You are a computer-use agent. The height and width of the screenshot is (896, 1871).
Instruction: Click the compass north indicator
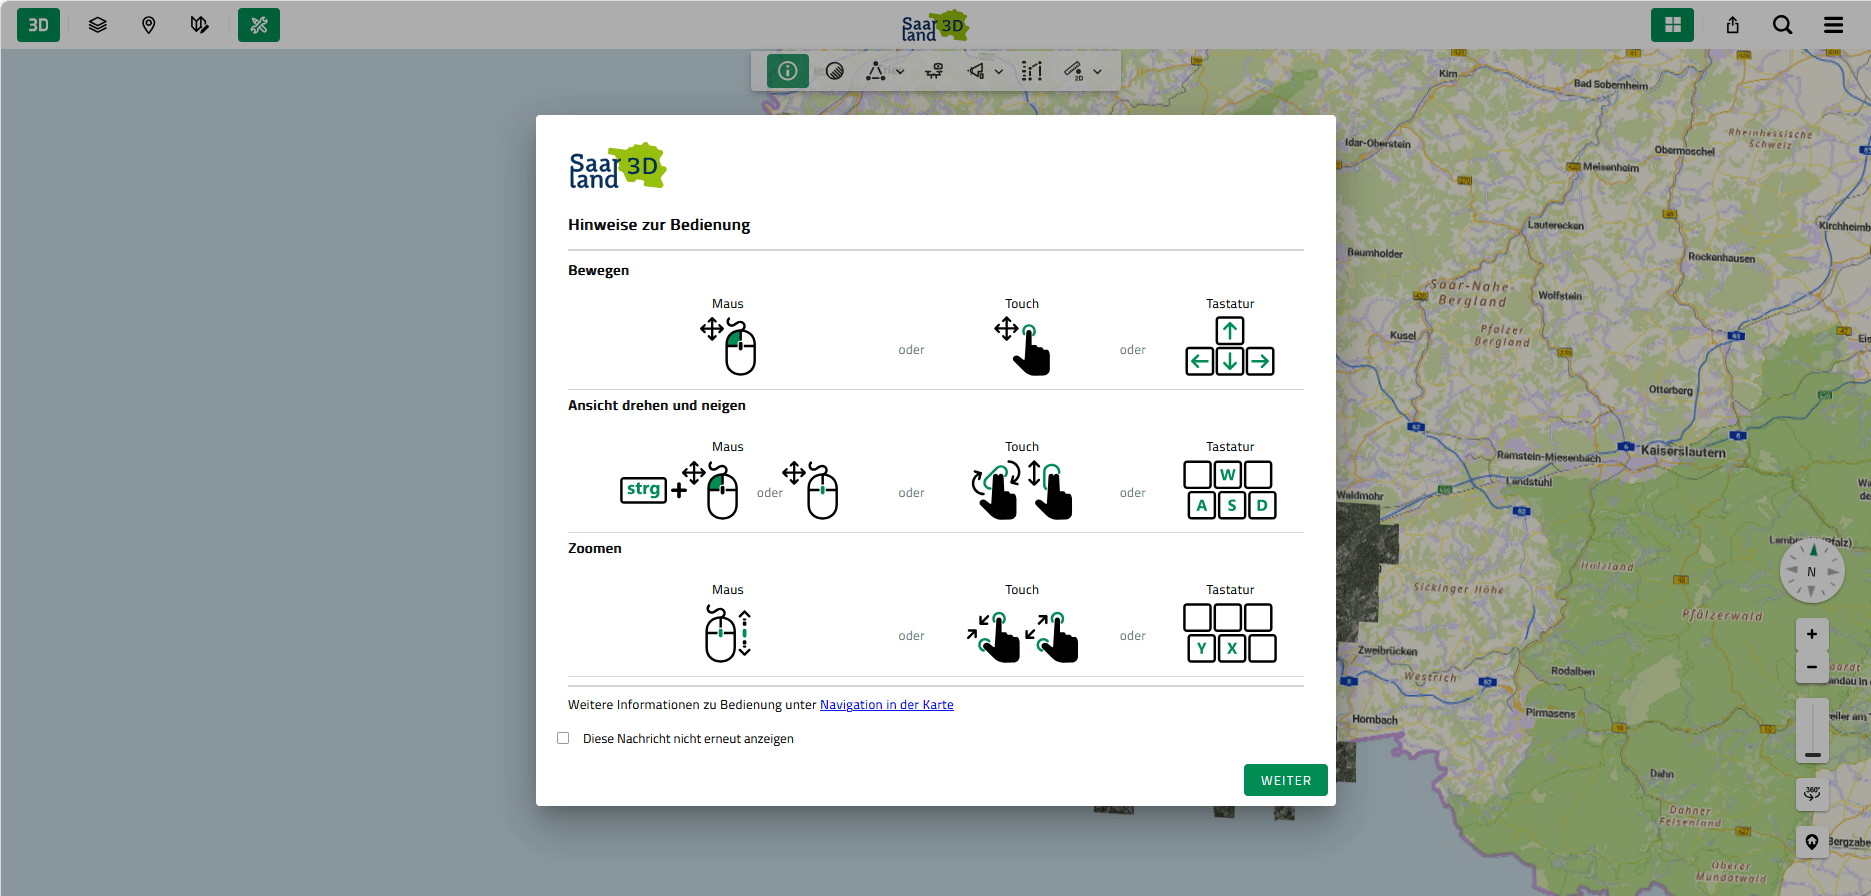(1812, 571)
